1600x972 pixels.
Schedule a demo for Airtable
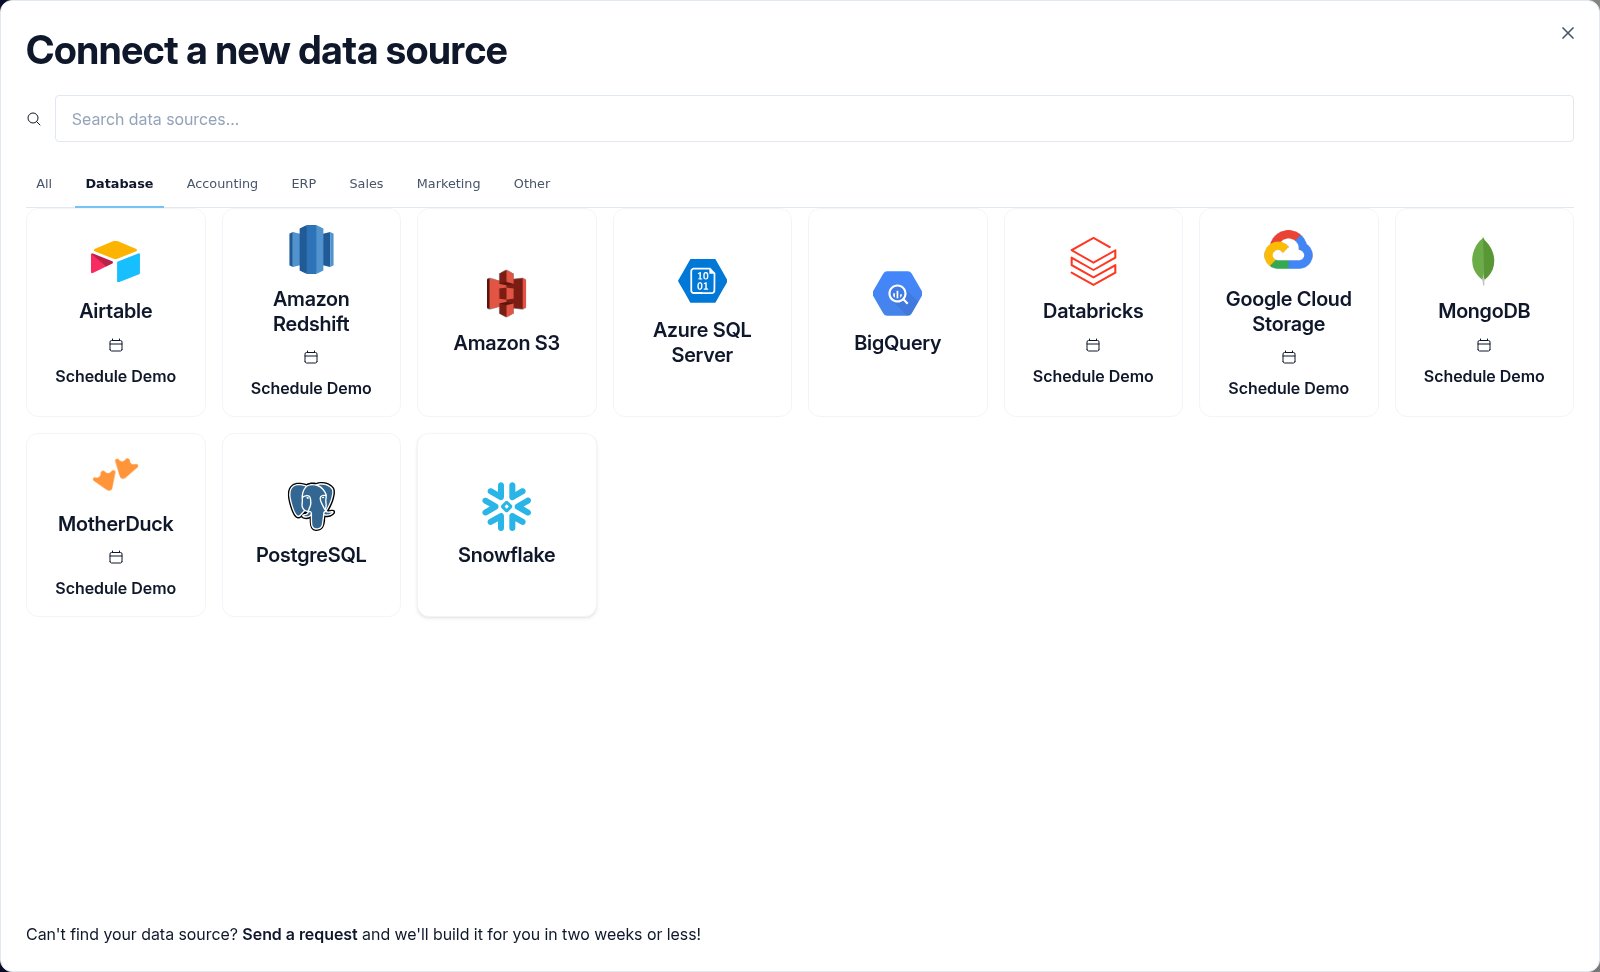pyautogui.click(x=116, y=376)
